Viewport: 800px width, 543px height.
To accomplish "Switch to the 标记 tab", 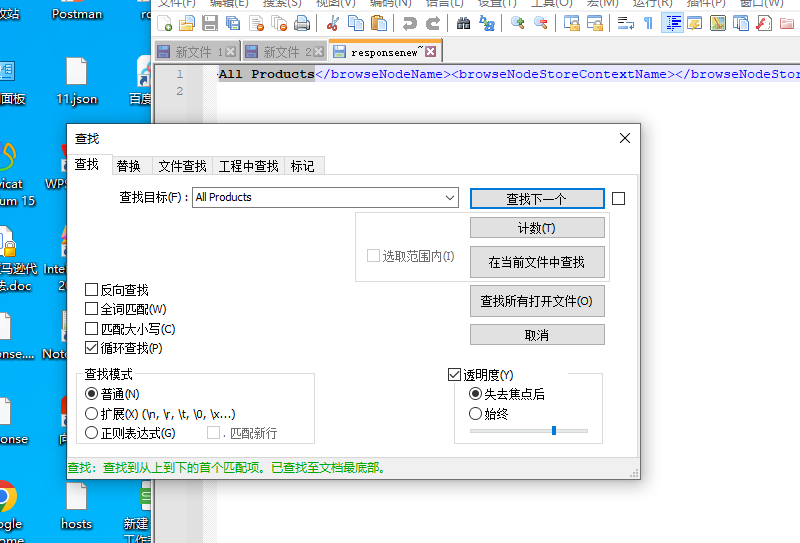I will (303, 166).
